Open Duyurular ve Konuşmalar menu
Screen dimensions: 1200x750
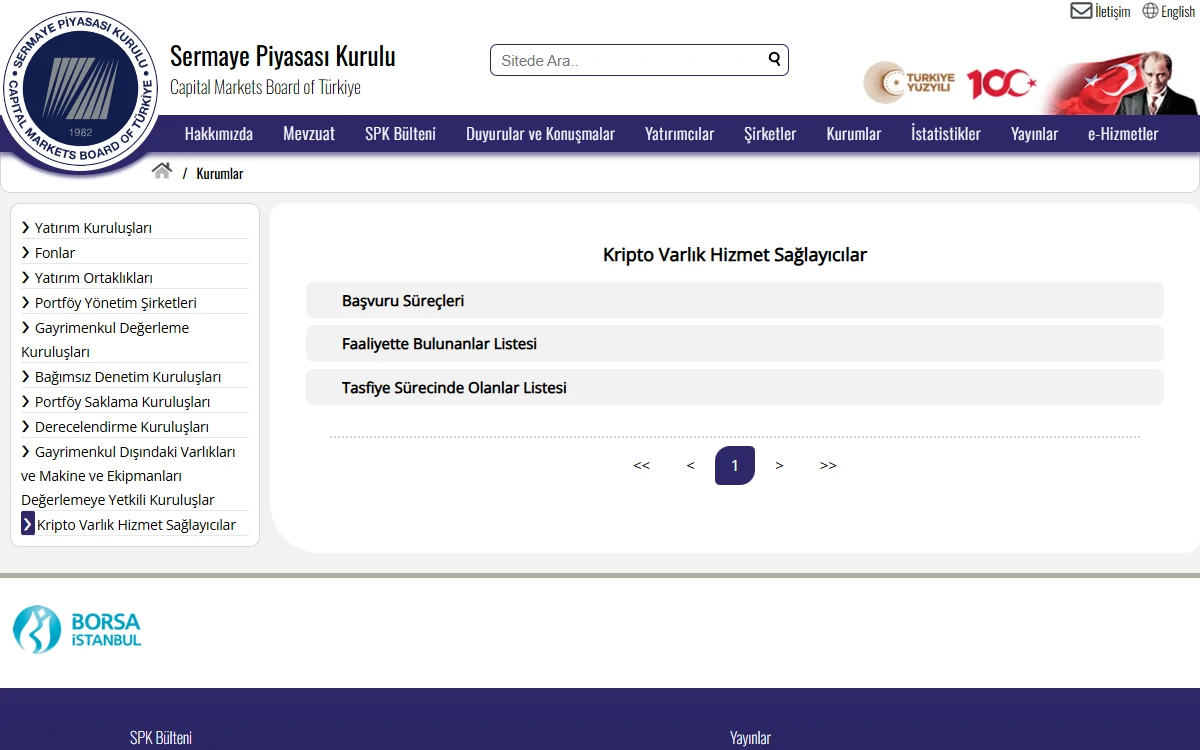[x=540, y=133]
